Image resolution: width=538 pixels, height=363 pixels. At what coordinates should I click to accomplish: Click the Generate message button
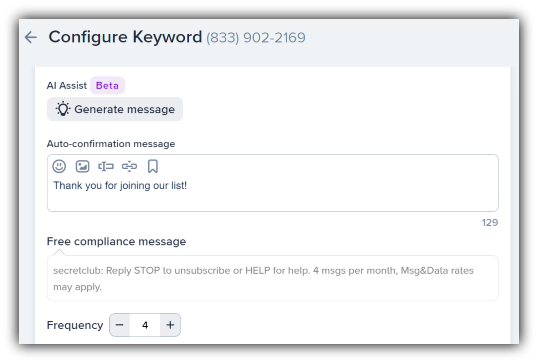[x=115, y=109]
